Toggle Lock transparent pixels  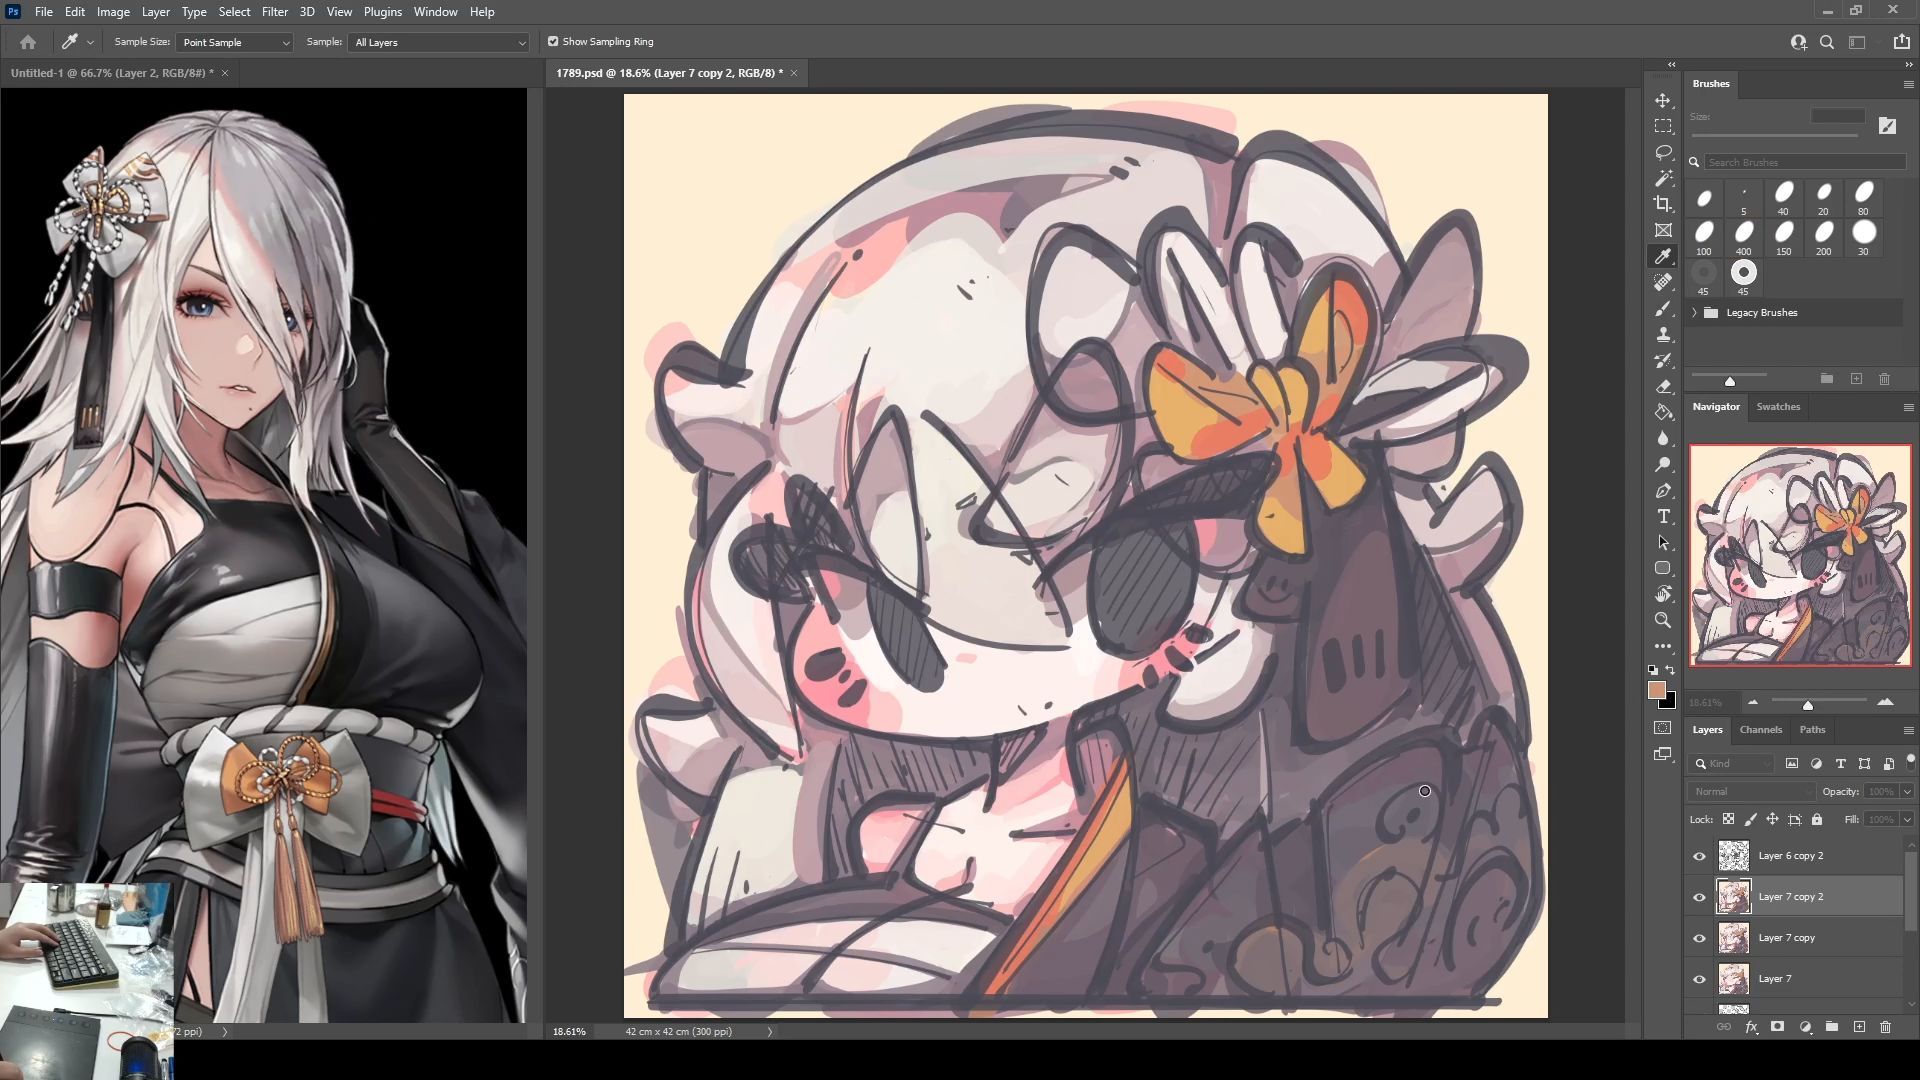click(1728, 819)
